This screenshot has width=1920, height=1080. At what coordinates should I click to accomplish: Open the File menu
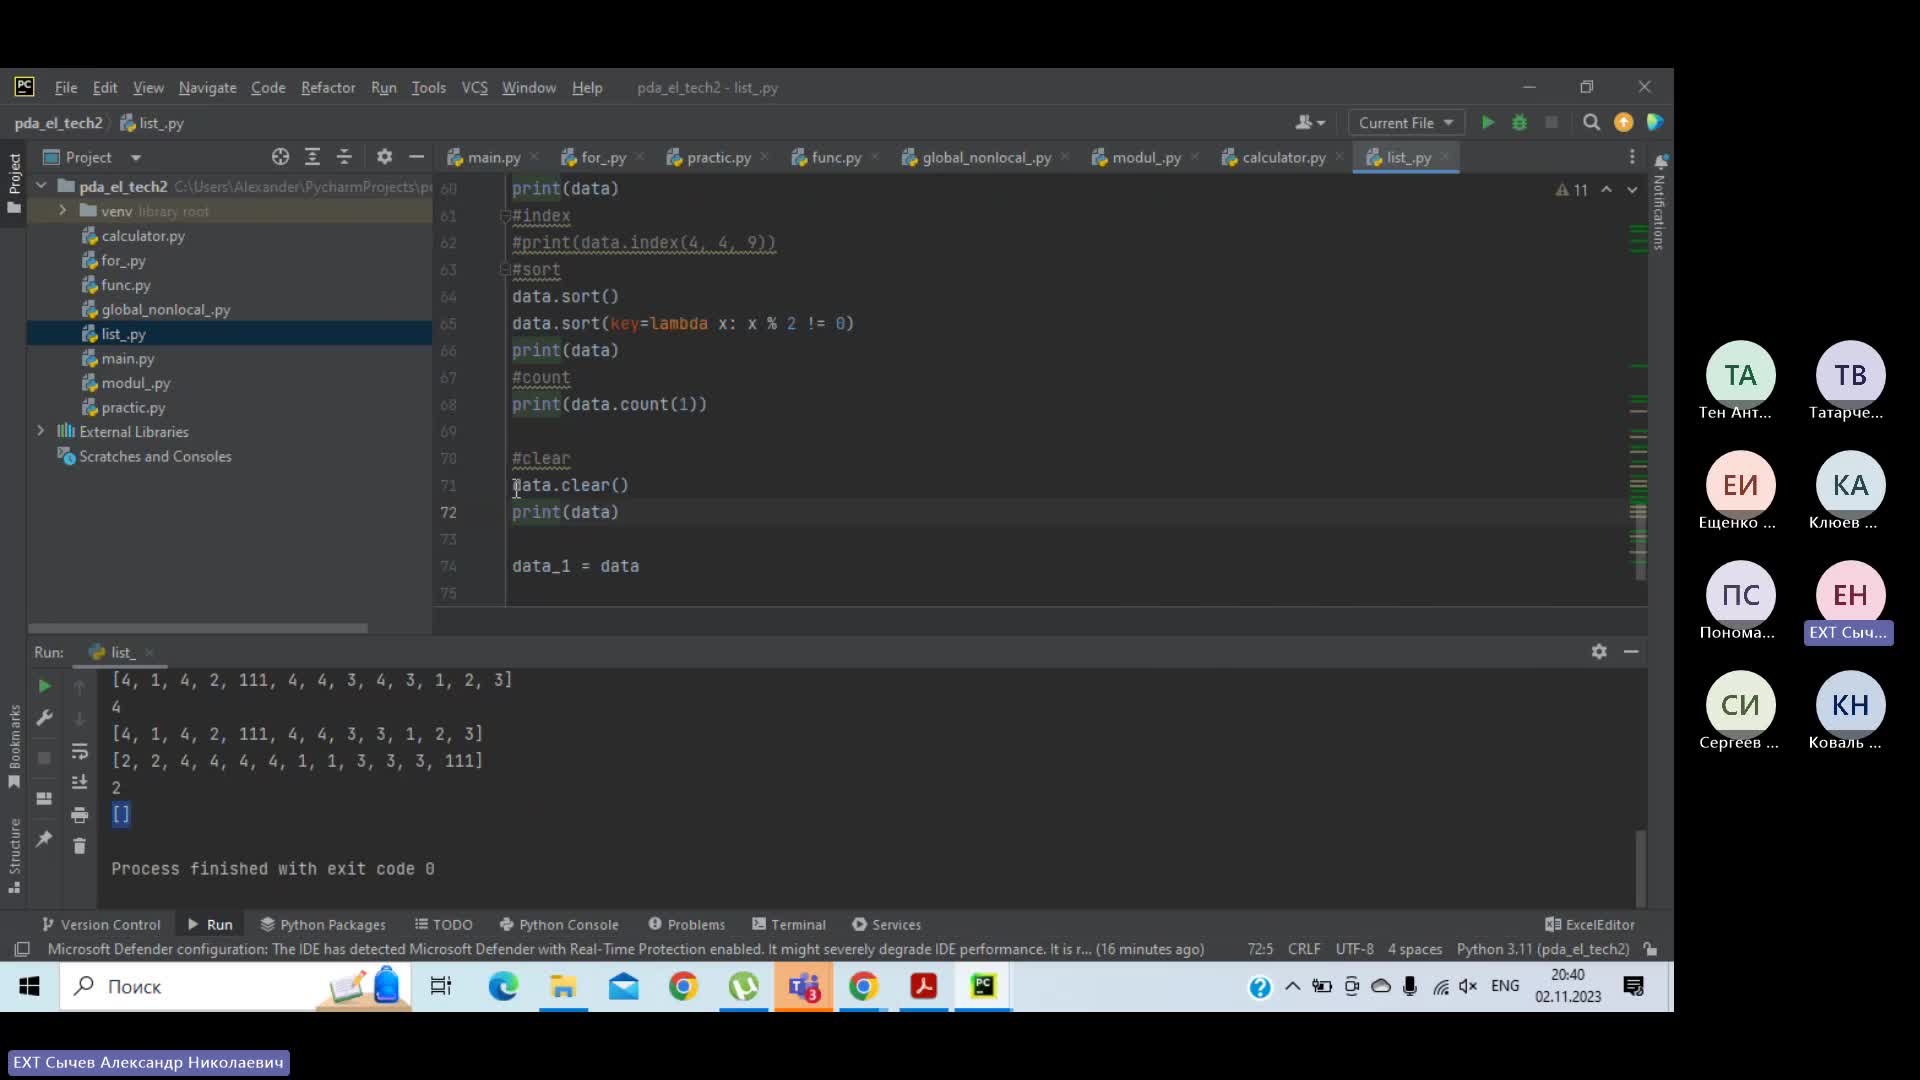point(66,88)
